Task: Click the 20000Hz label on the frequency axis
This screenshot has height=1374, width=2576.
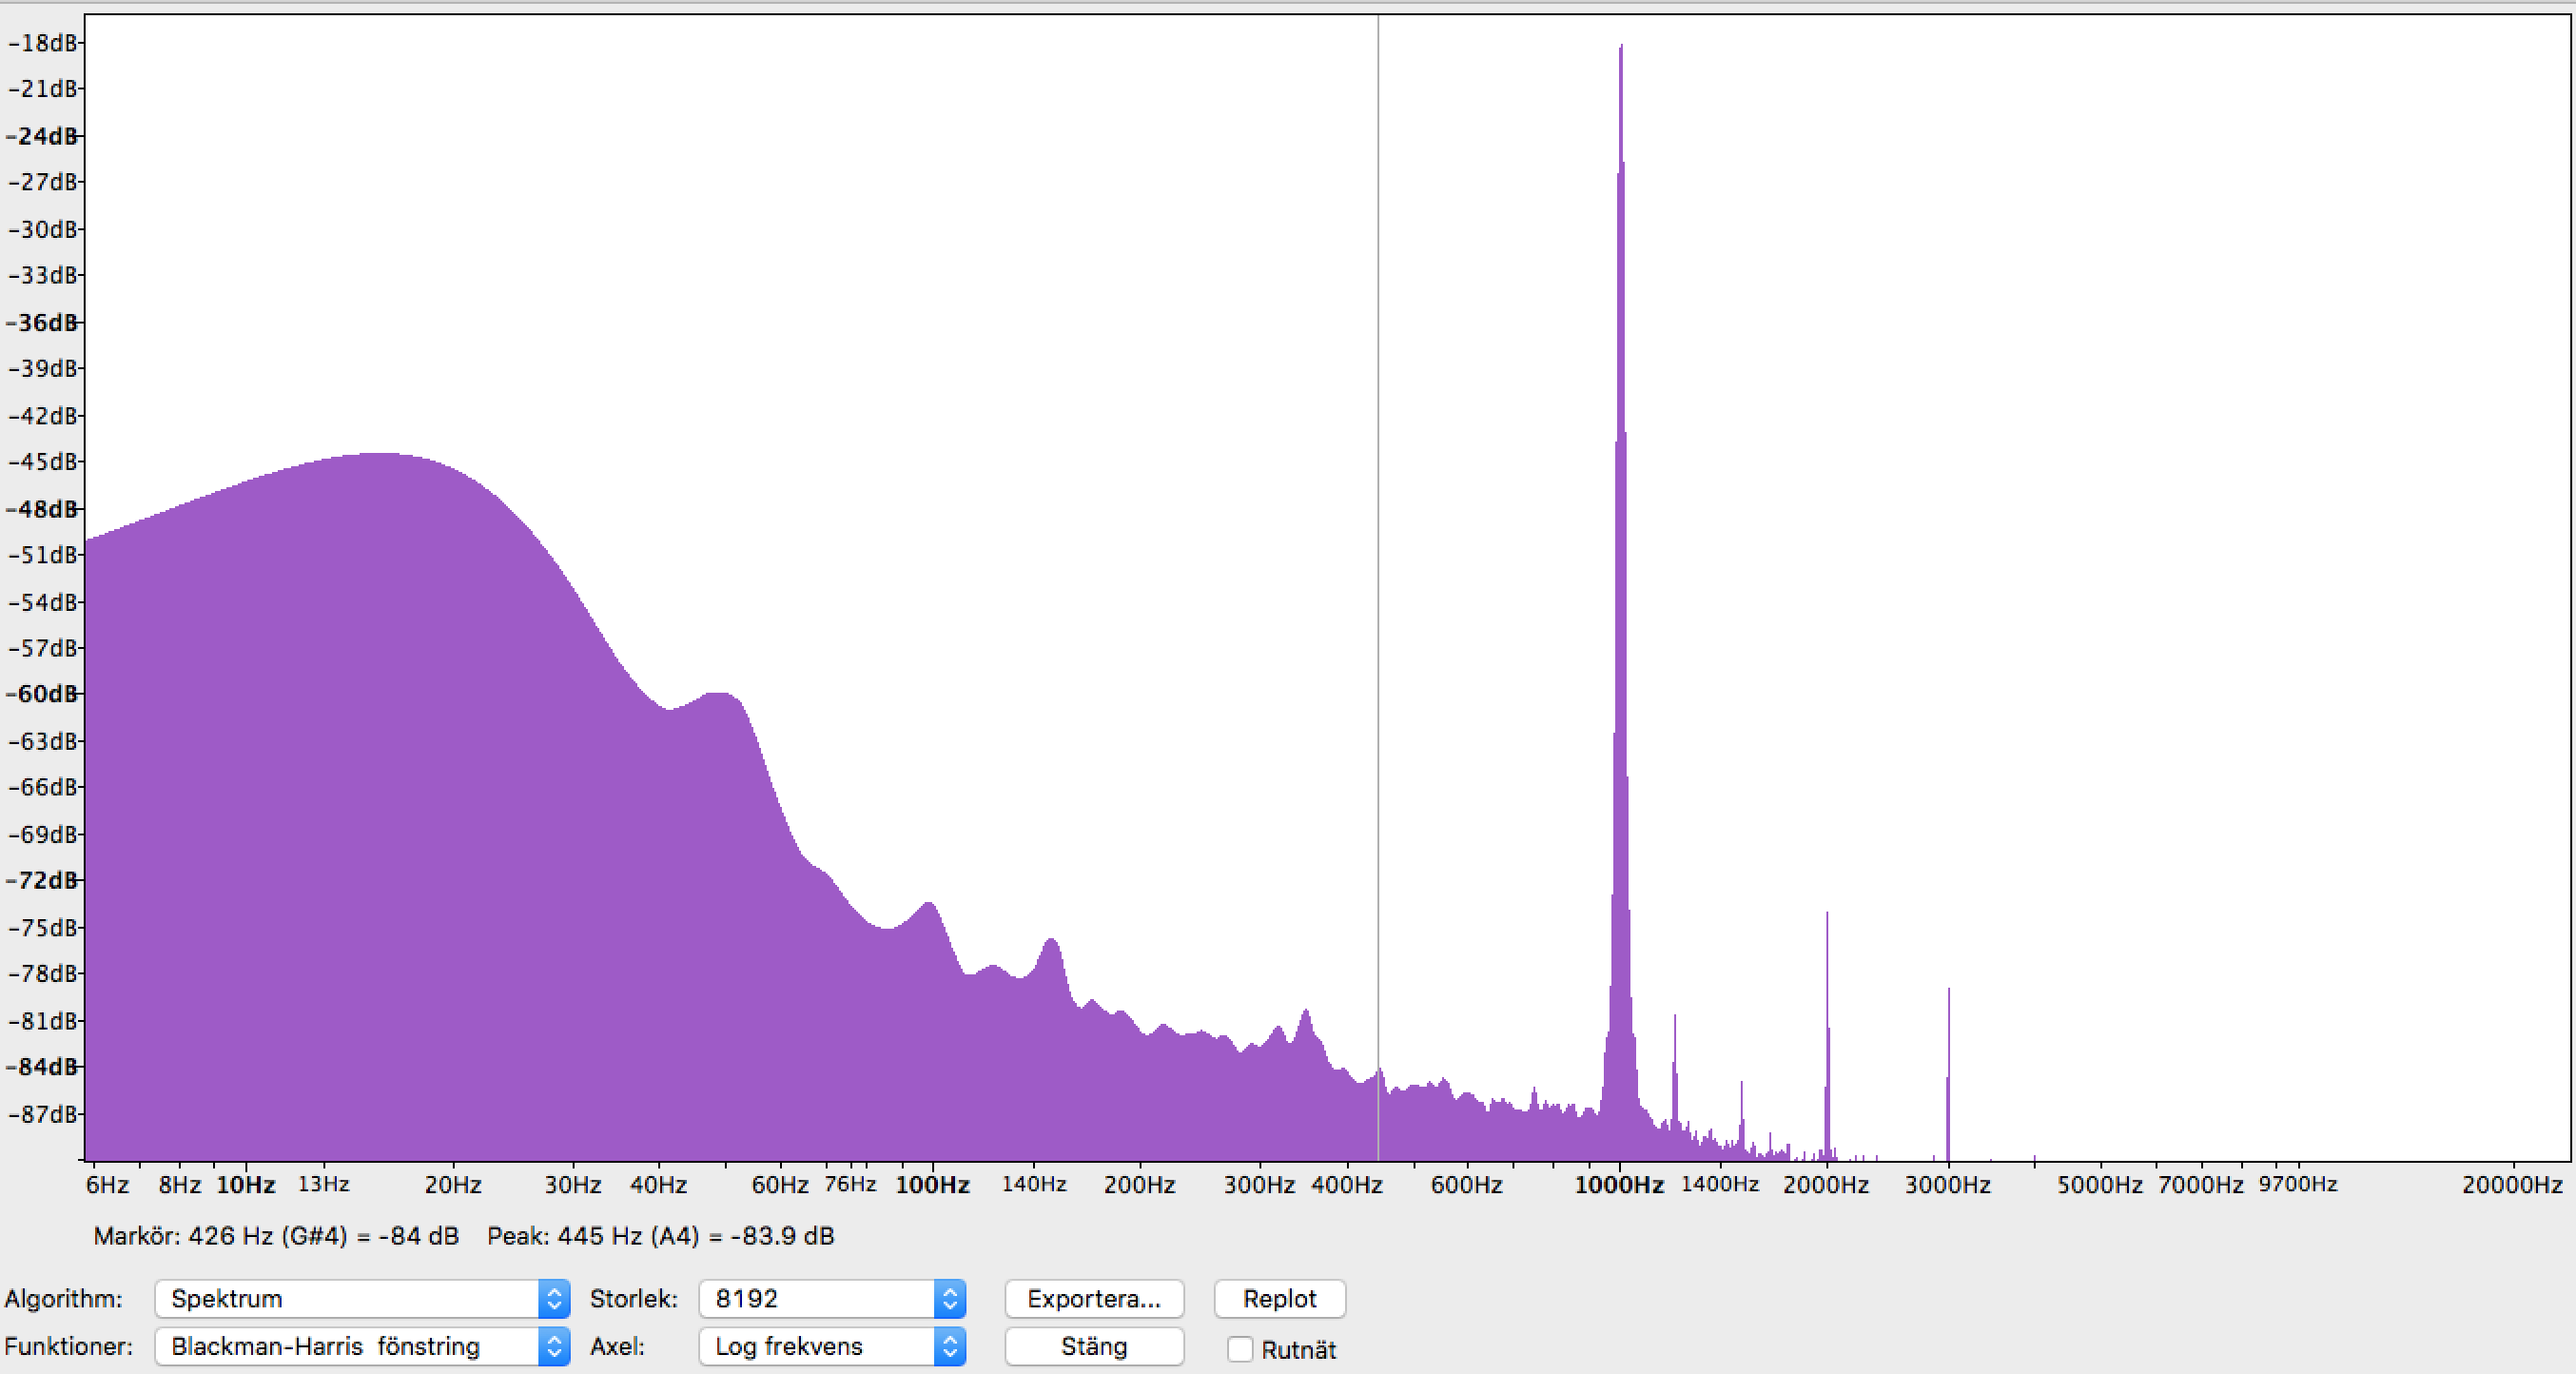Action: tap(2512, 1185)
